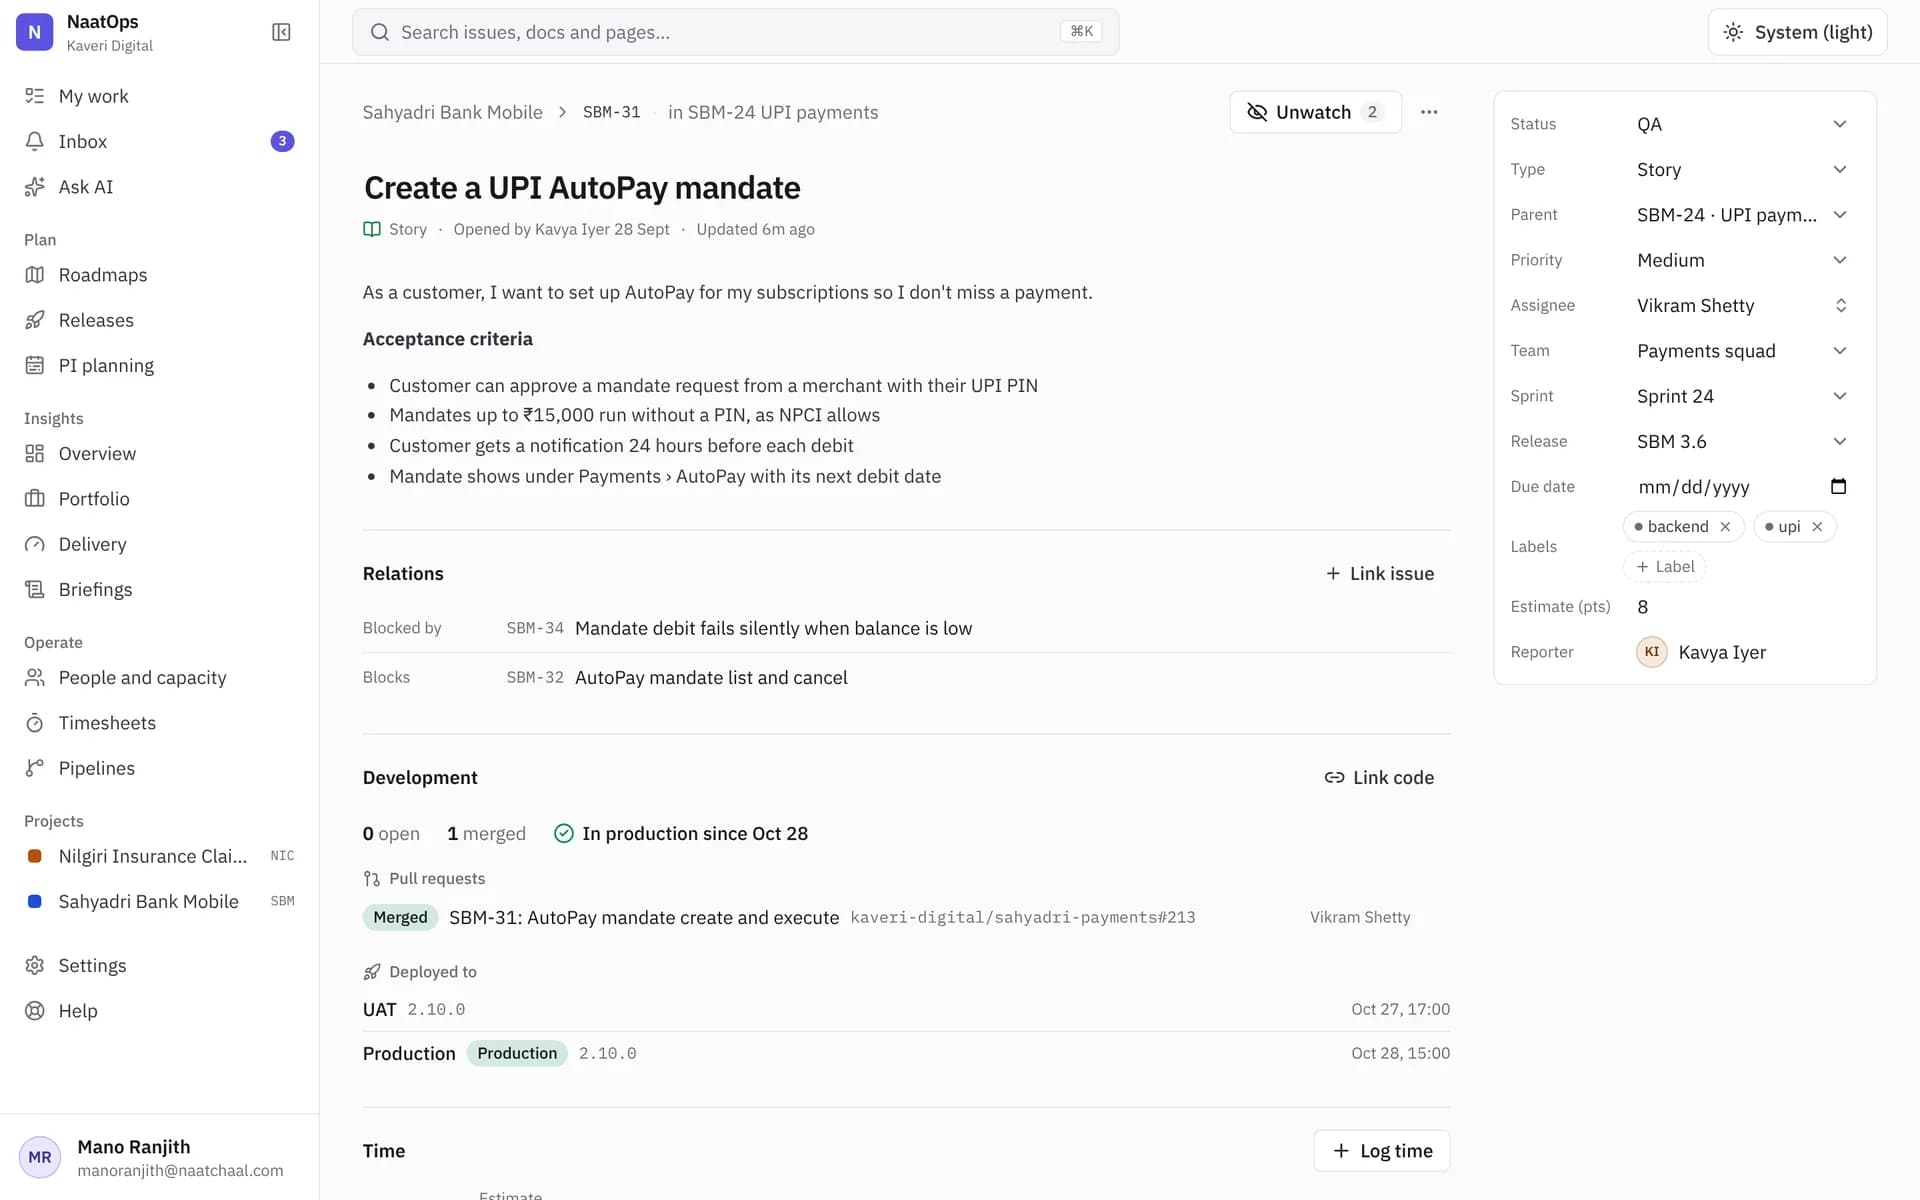Image resolution: width=1920 pixels, height=1200 pixels.
Task: Click the Production environment badge
Action: [x=517, y=1054]
